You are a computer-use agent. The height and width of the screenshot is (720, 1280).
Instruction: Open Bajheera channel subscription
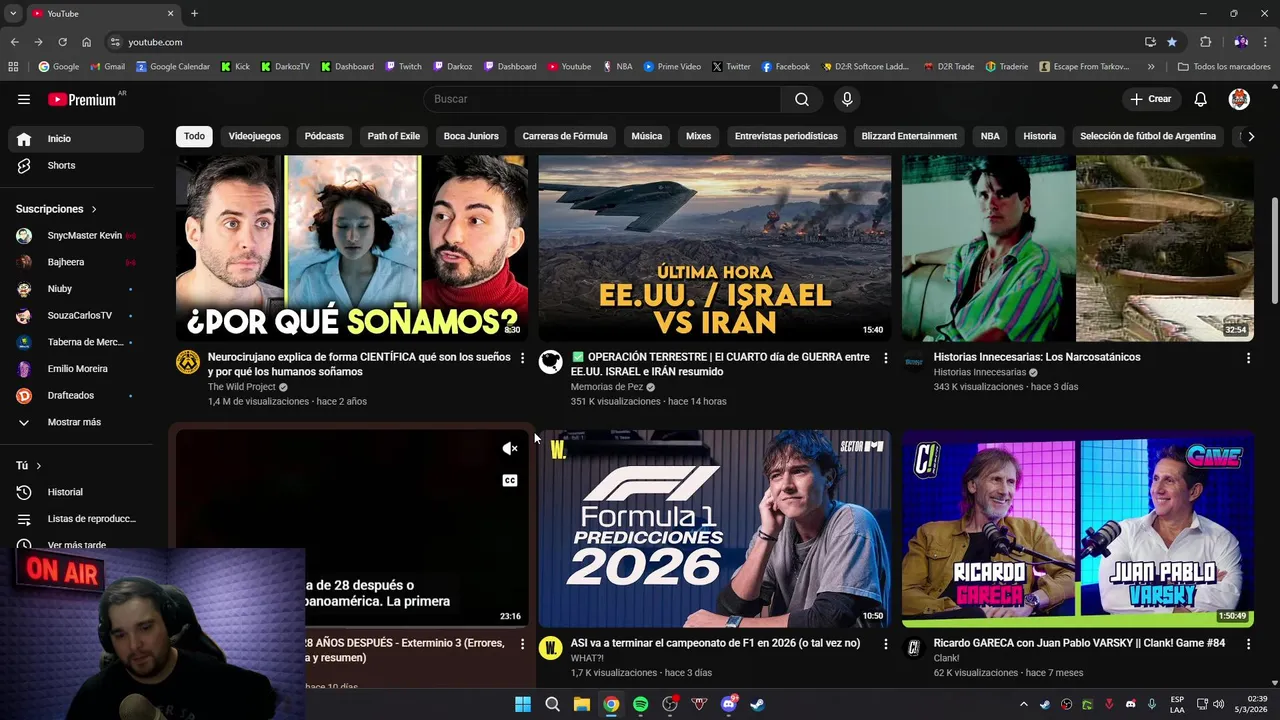pyautogui.click(x=76, y=262)
